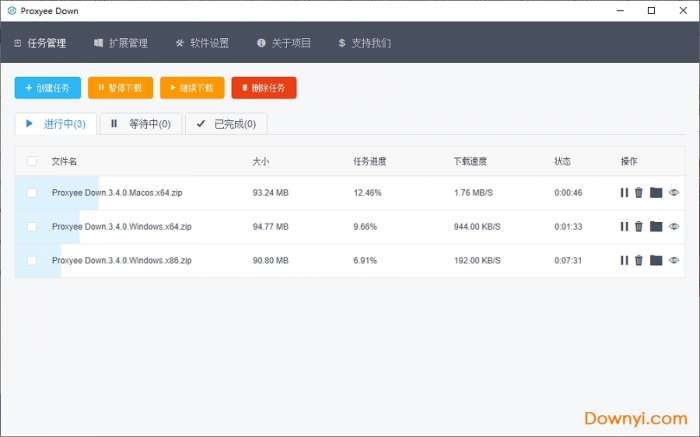Click the 下载速度 column header
Screen dimensions: 700x437
click(x=470, y=161)
